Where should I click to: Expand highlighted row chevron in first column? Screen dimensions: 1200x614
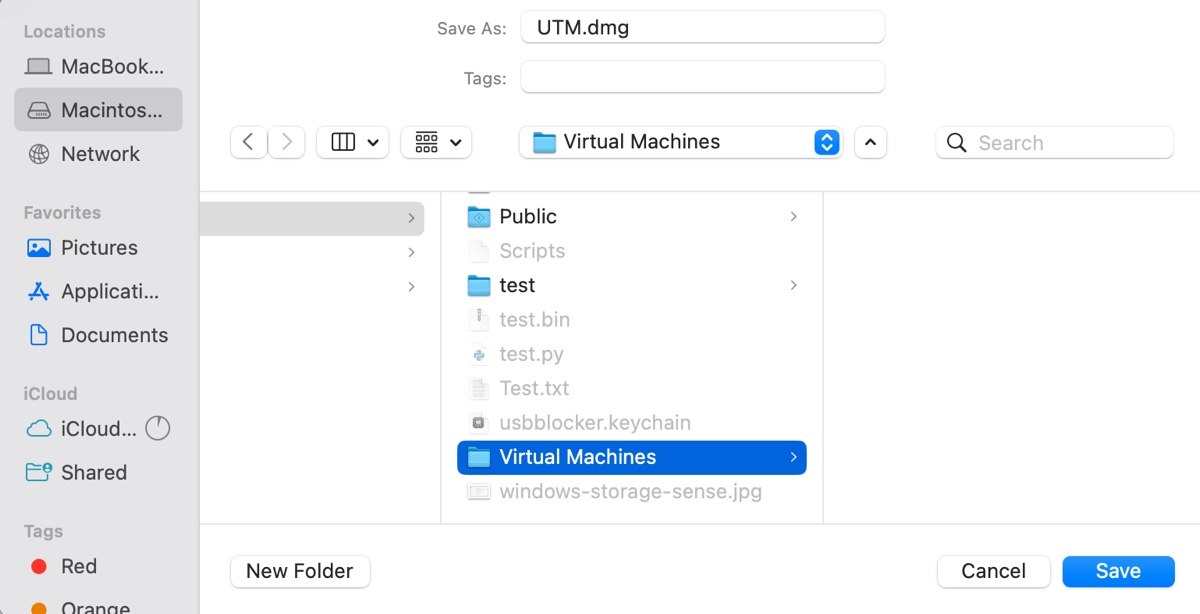coord(411,218)
